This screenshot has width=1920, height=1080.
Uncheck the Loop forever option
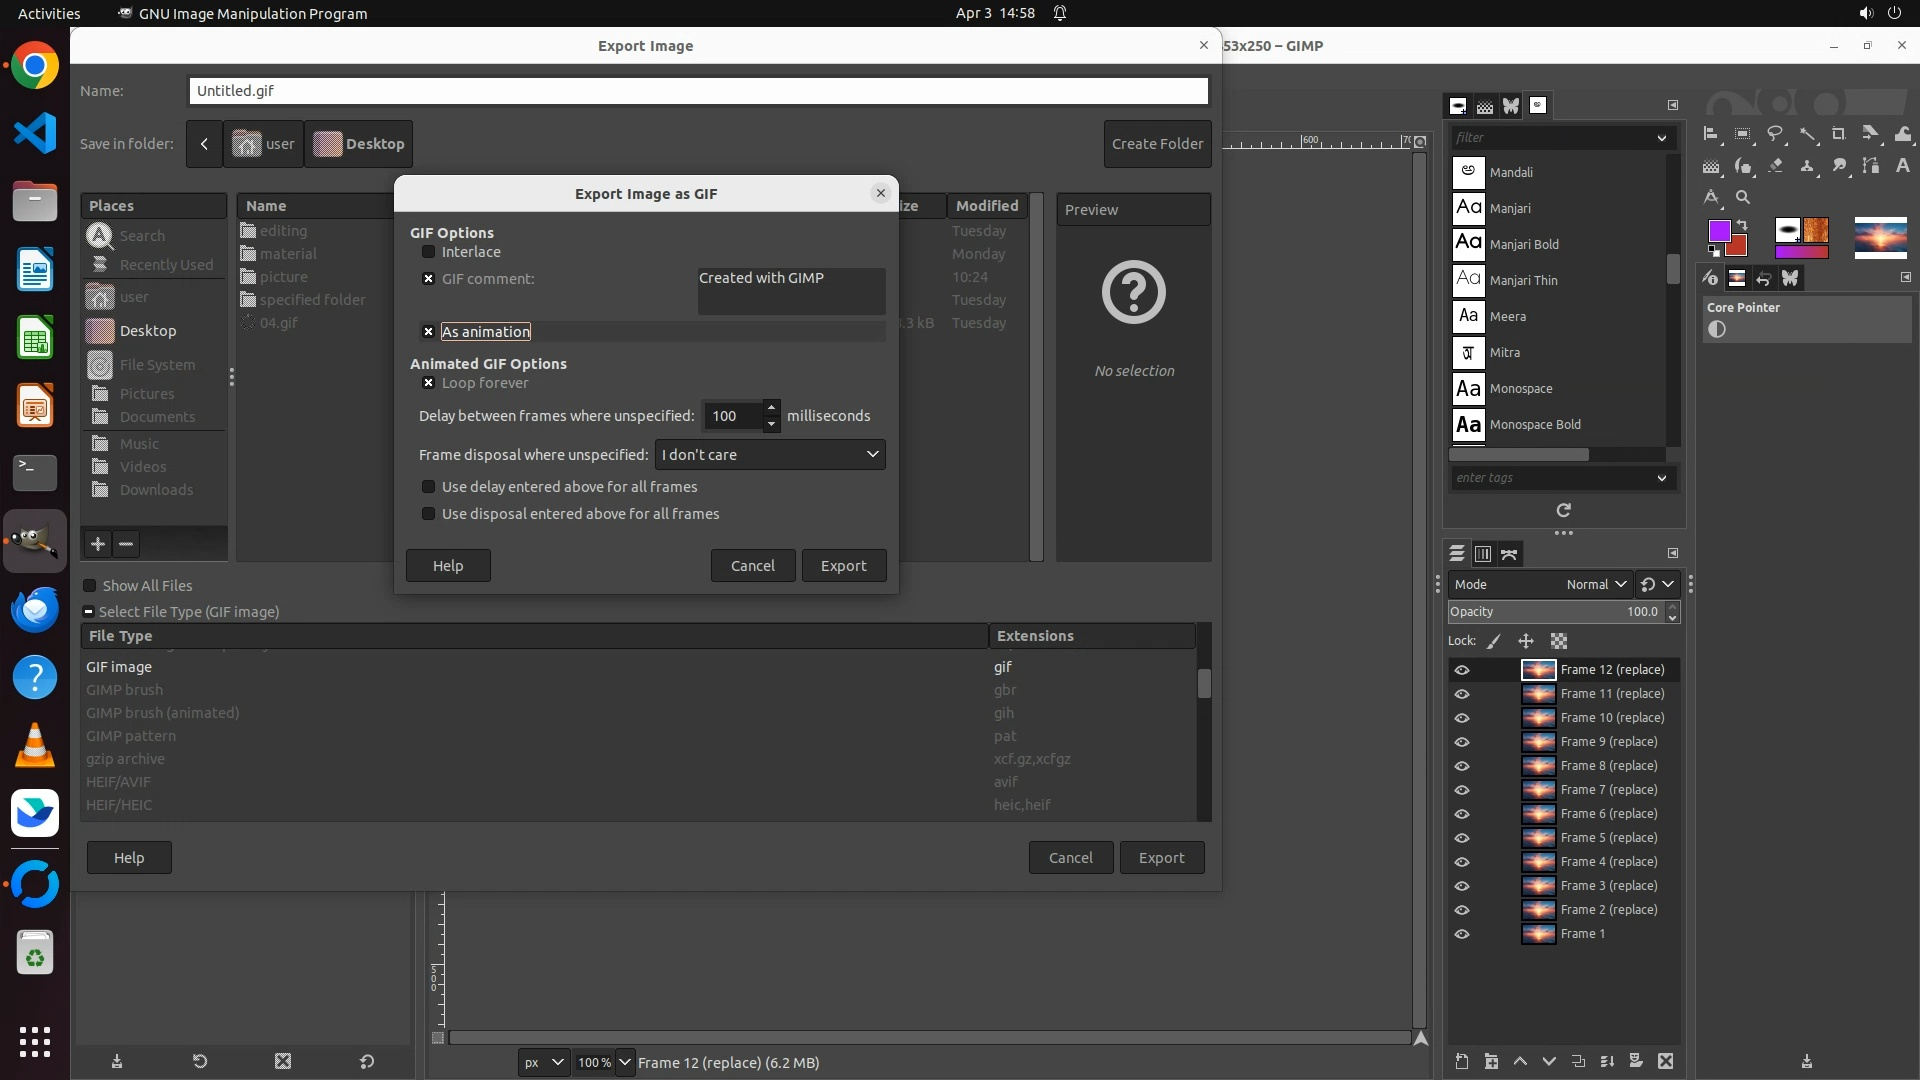click(x=429, y=383)
